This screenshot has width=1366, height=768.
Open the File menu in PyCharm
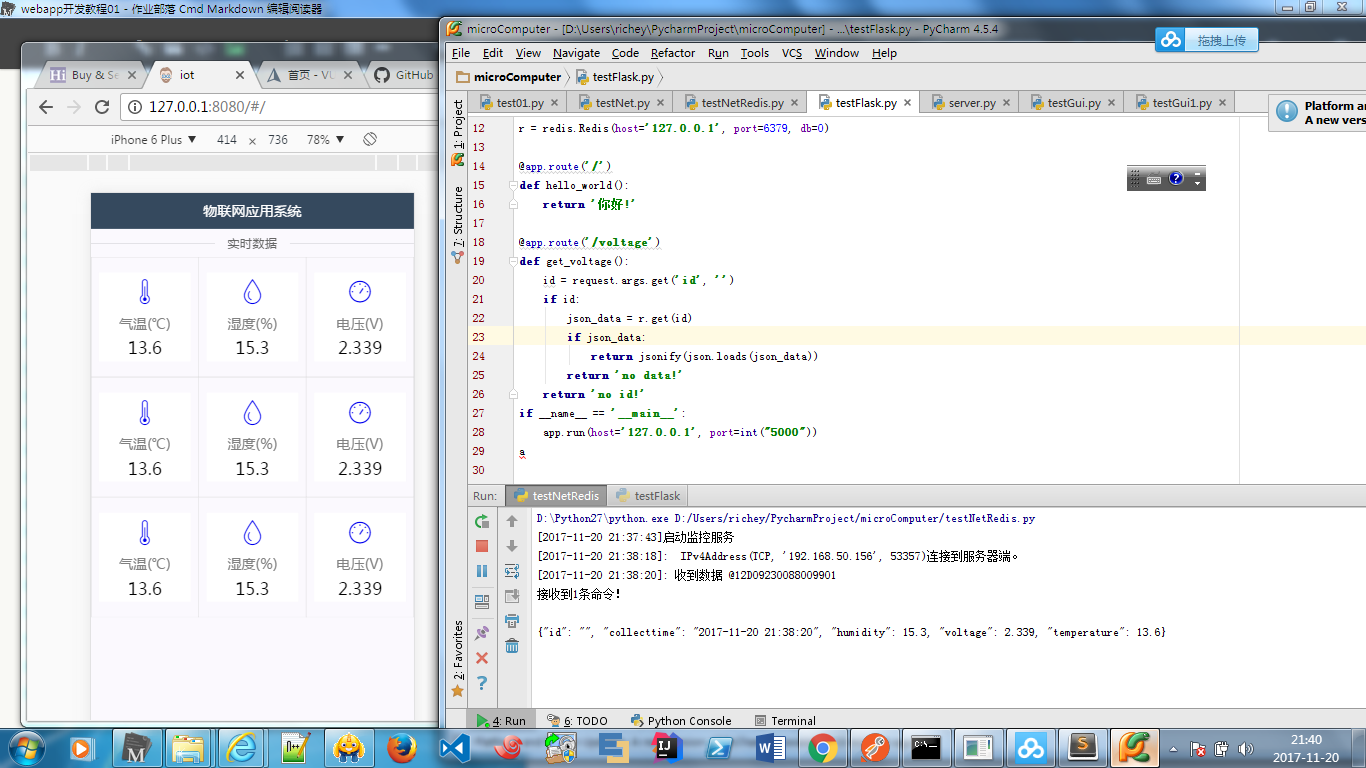(x=461, y=53)
